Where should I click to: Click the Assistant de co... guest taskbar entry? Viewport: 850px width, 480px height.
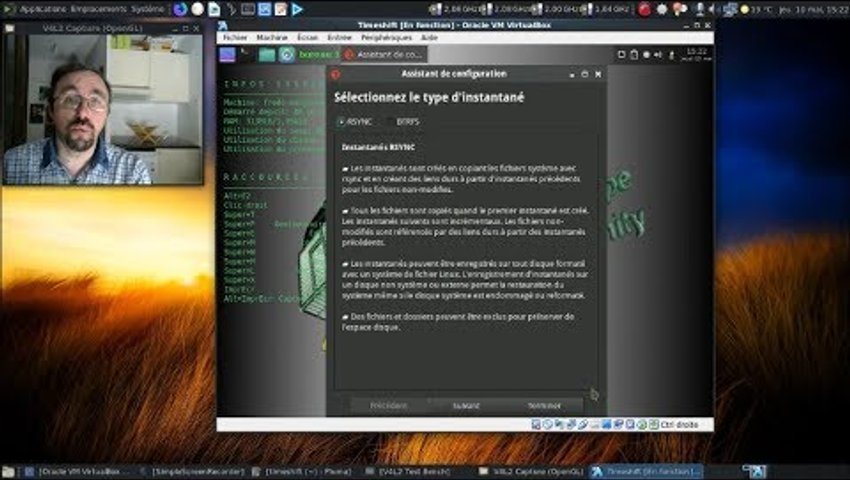pos(384,54)
